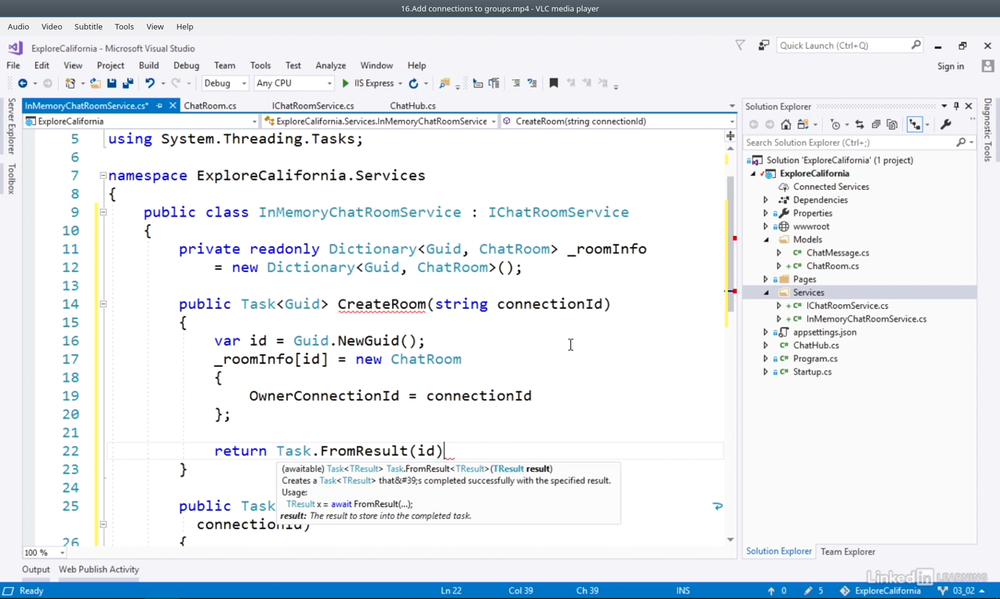Image resolution: width=1000 pixels, height=599 pixels.
Task: Toggle pin on InMemoryChatRoomService.cs tab
Action: coord(159,106)
